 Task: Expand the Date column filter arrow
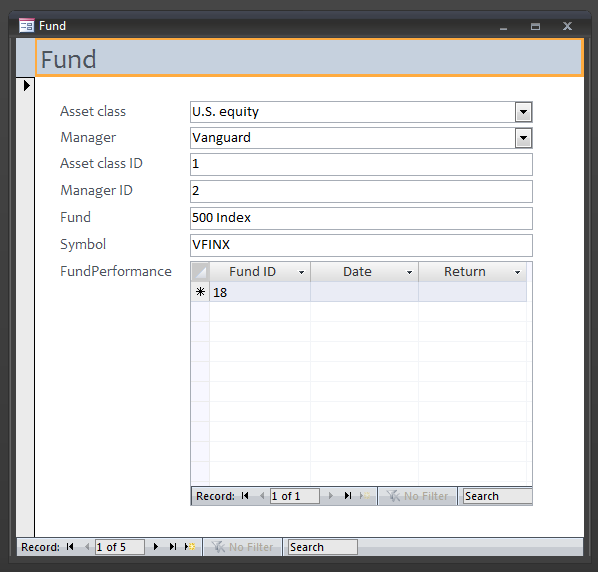click(409, 272)
